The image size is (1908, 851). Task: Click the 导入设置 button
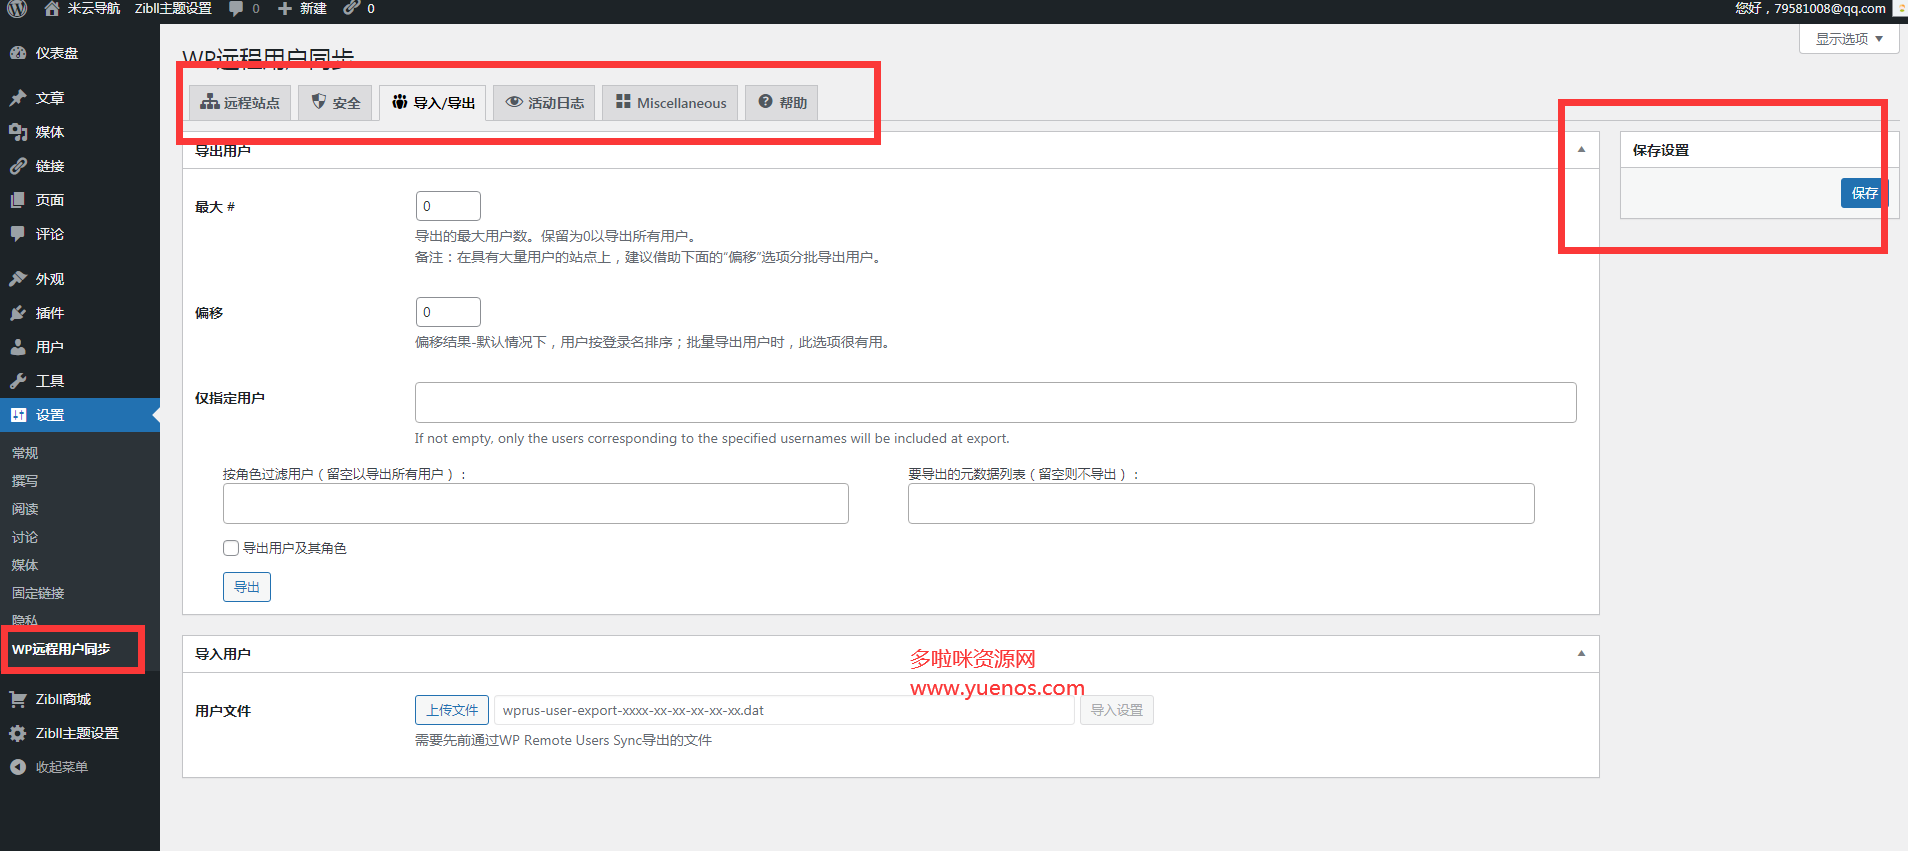pyautogui.click(x=1117, y=710)
